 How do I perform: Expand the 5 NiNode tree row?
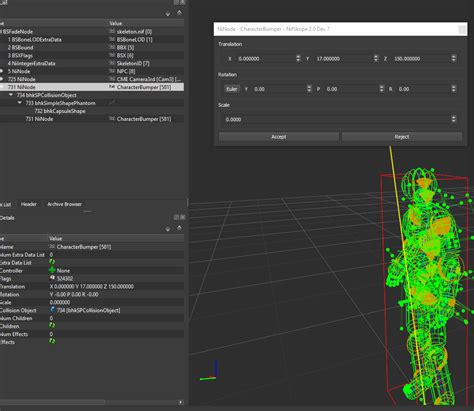[2, 71]
